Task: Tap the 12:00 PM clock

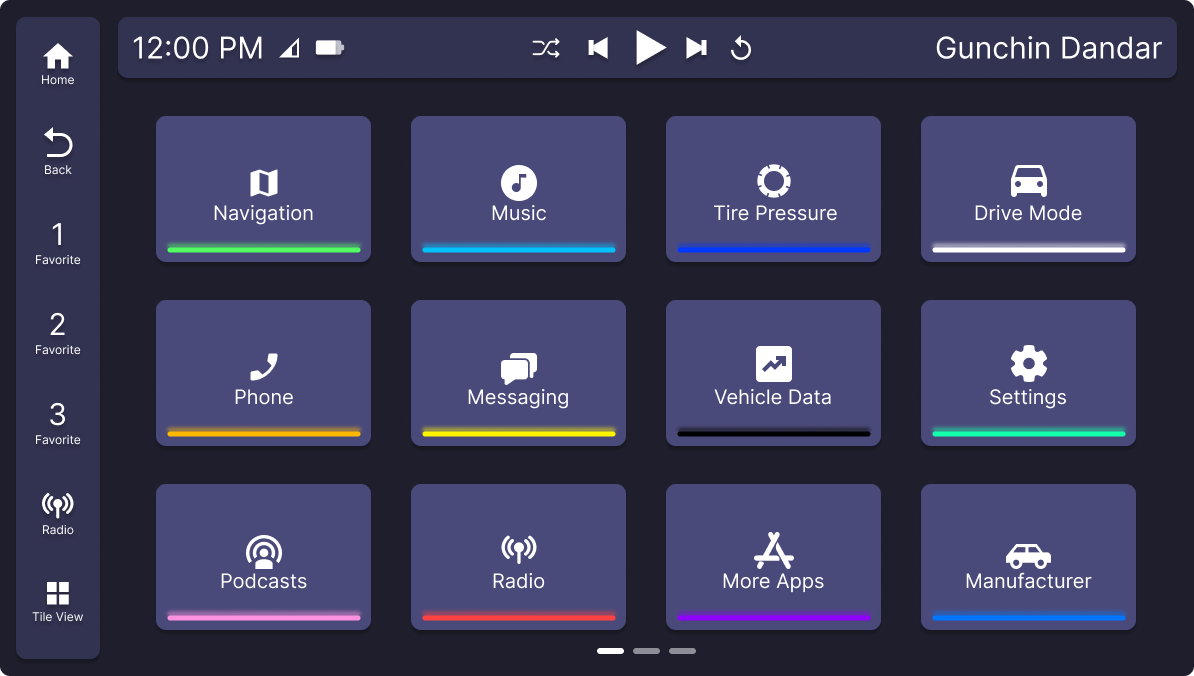Action: (x=198, y=48)
